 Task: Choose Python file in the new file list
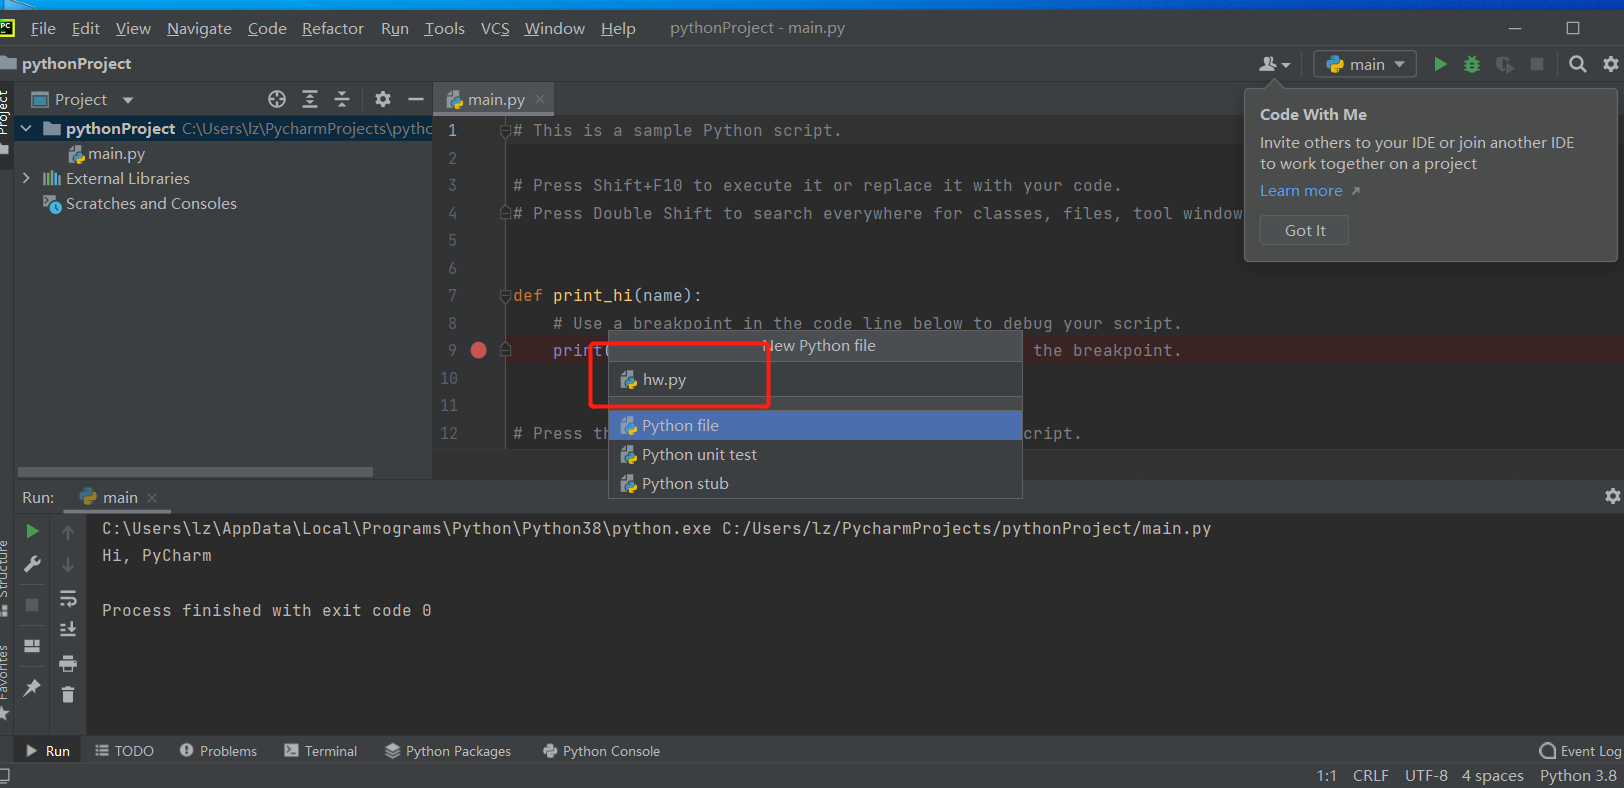pyautogui.click(x=815, y=425)
